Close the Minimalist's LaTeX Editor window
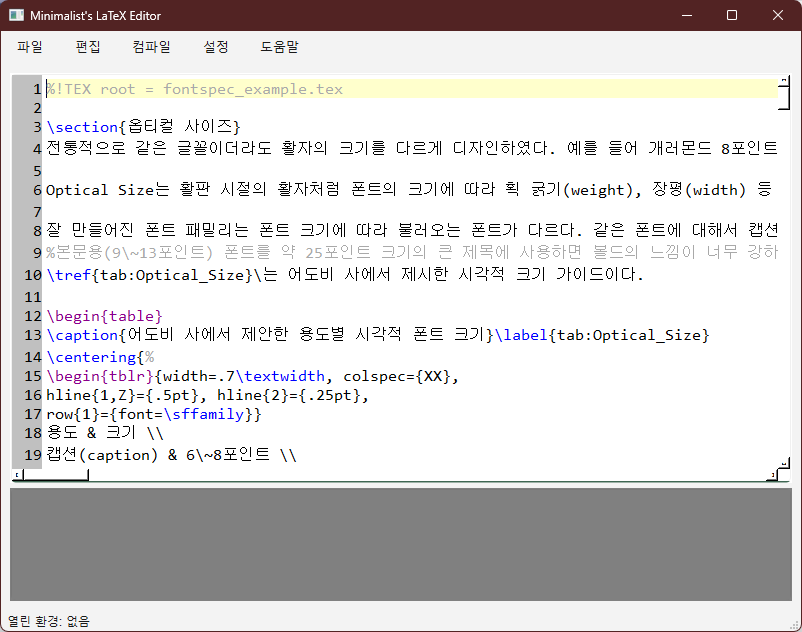 (x=777, y=15)
